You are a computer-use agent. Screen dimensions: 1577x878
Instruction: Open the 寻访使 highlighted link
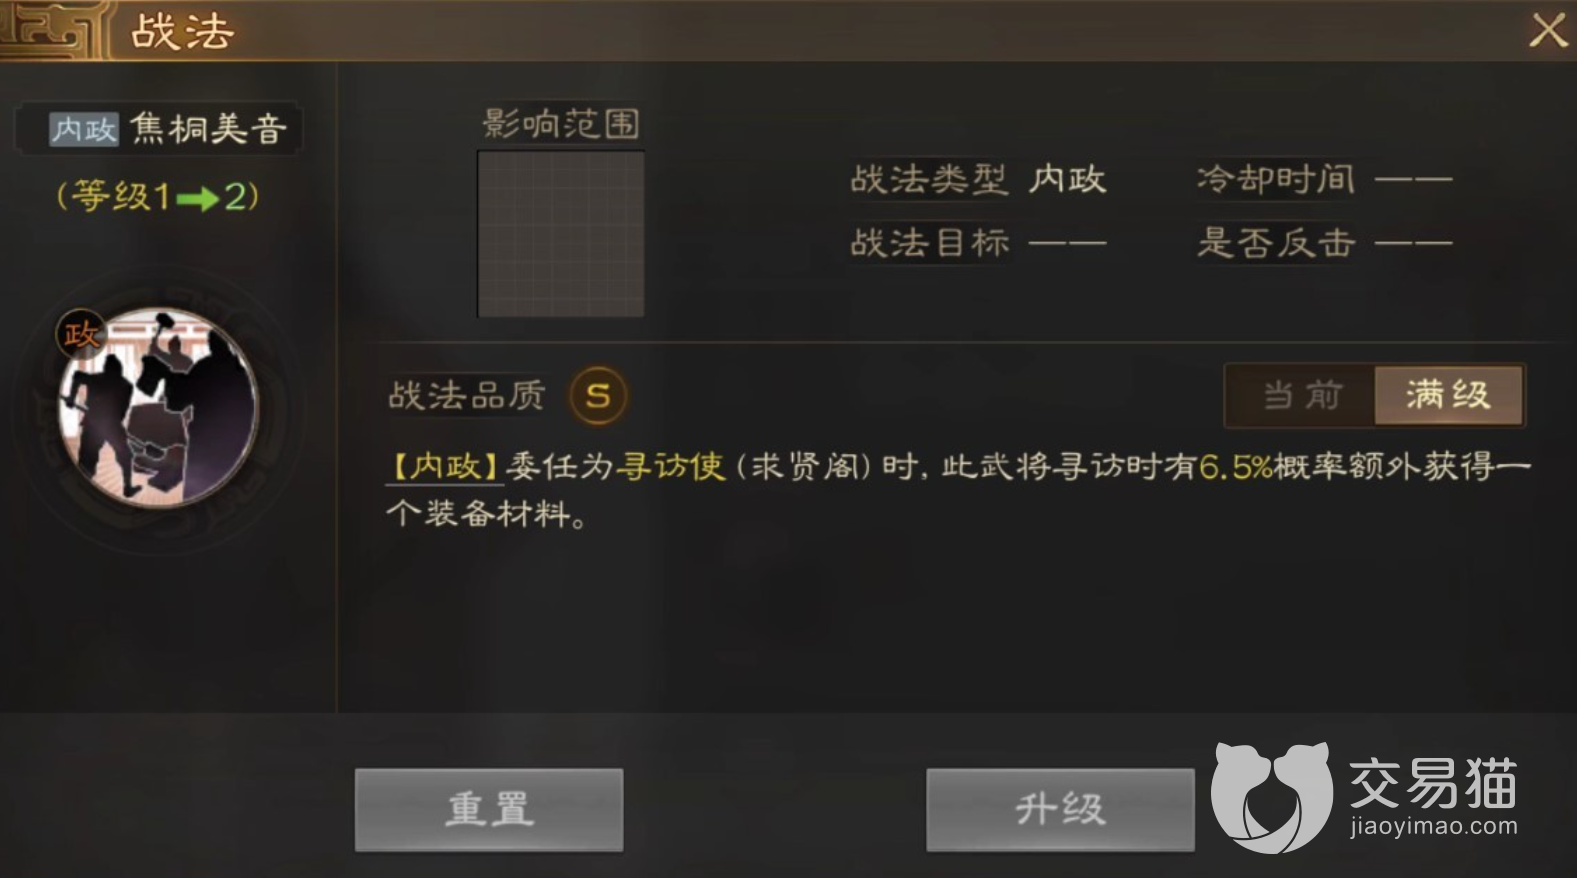[669, 466]
